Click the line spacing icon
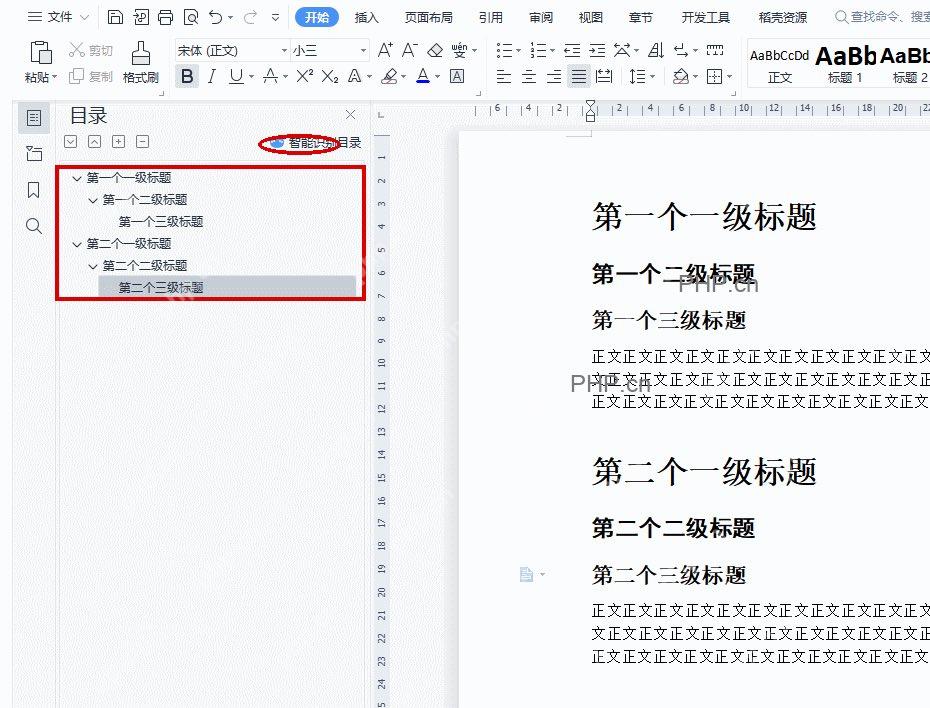 point(637,76)
